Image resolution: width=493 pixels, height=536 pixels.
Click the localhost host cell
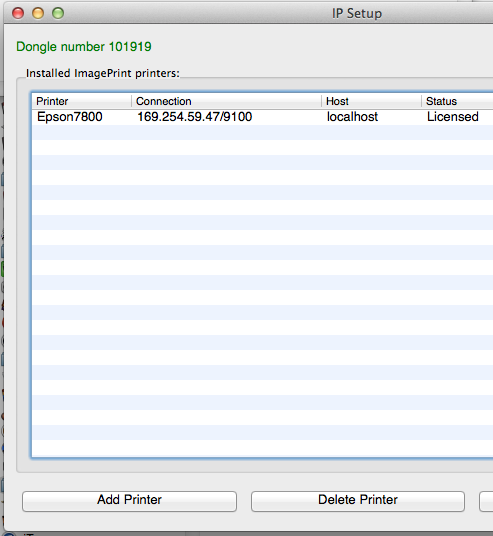pos(352,117)
